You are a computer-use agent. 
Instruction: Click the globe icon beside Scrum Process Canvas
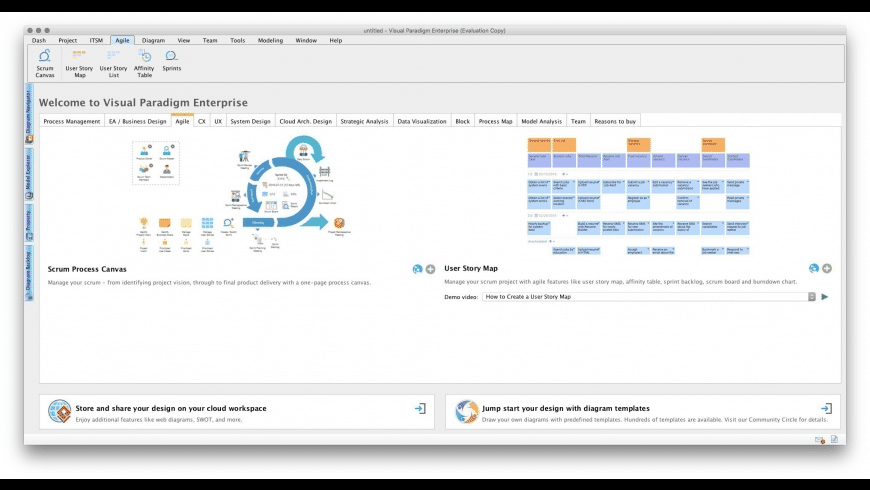click(x=417, y=269)
